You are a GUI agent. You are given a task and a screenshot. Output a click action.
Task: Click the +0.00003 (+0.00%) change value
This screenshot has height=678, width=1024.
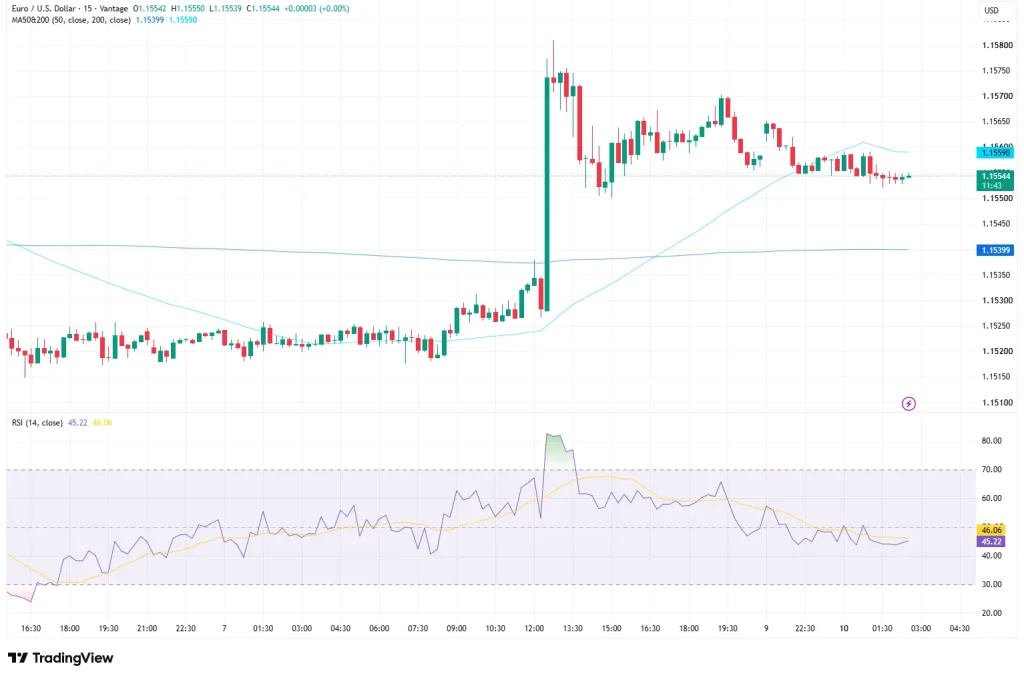(x=317, y=8)
